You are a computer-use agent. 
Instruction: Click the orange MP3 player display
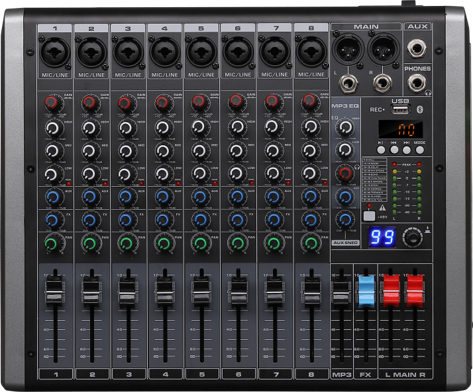(401, 129)
